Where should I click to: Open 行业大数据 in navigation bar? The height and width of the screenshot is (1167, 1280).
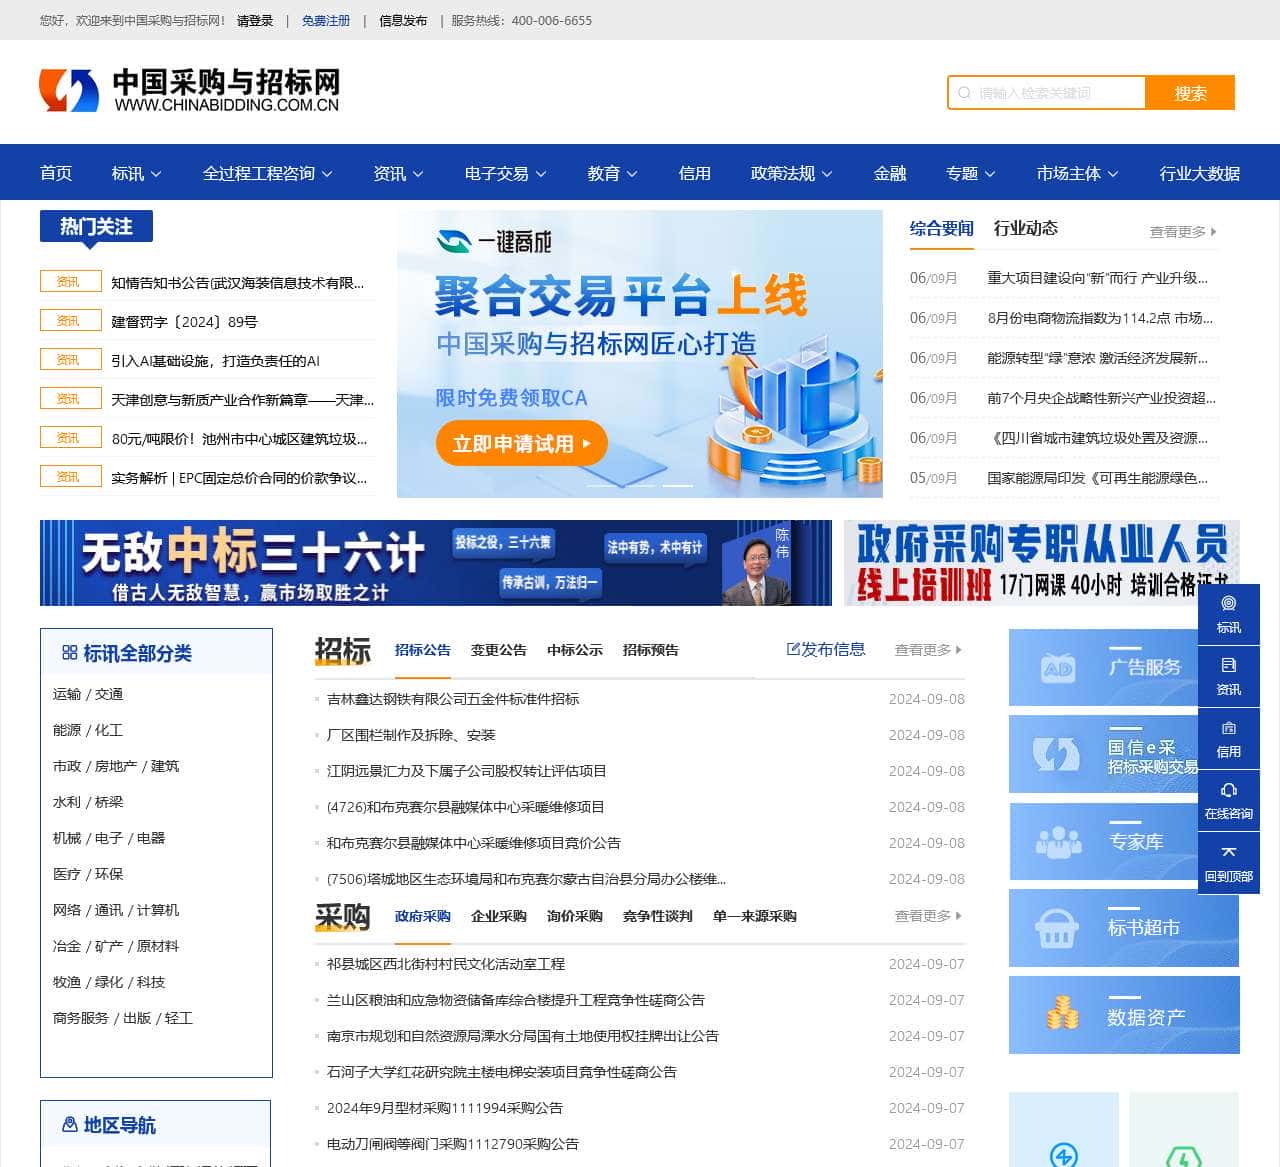point(1199,173)
